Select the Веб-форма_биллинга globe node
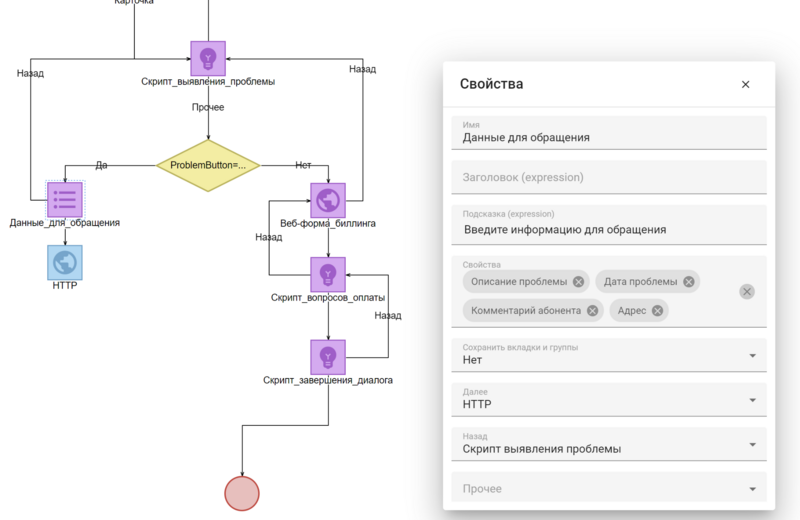The height and width of the screenshot is (520, 800). [327, 200]
